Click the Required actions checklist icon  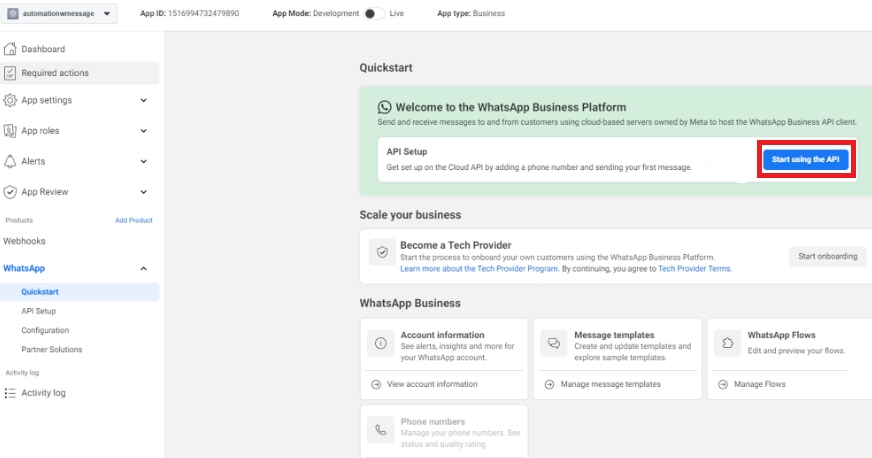[10, 73]
